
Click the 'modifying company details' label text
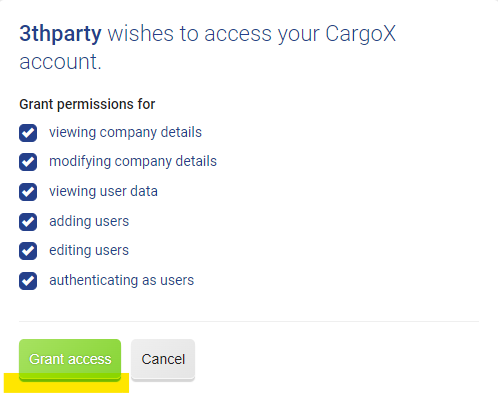(x=133, y=162)
